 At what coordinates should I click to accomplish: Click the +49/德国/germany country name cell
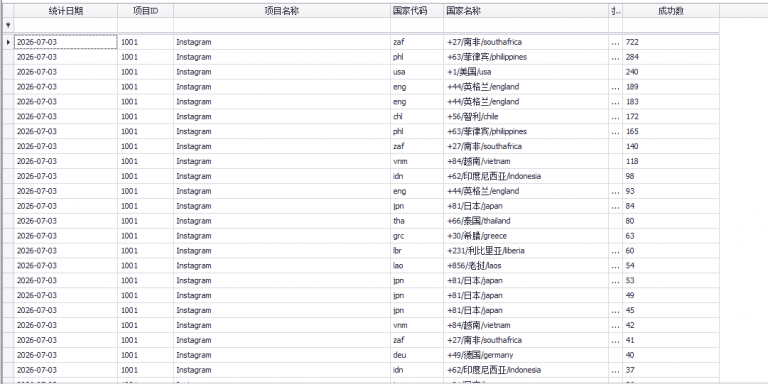[x=526, y=355]
